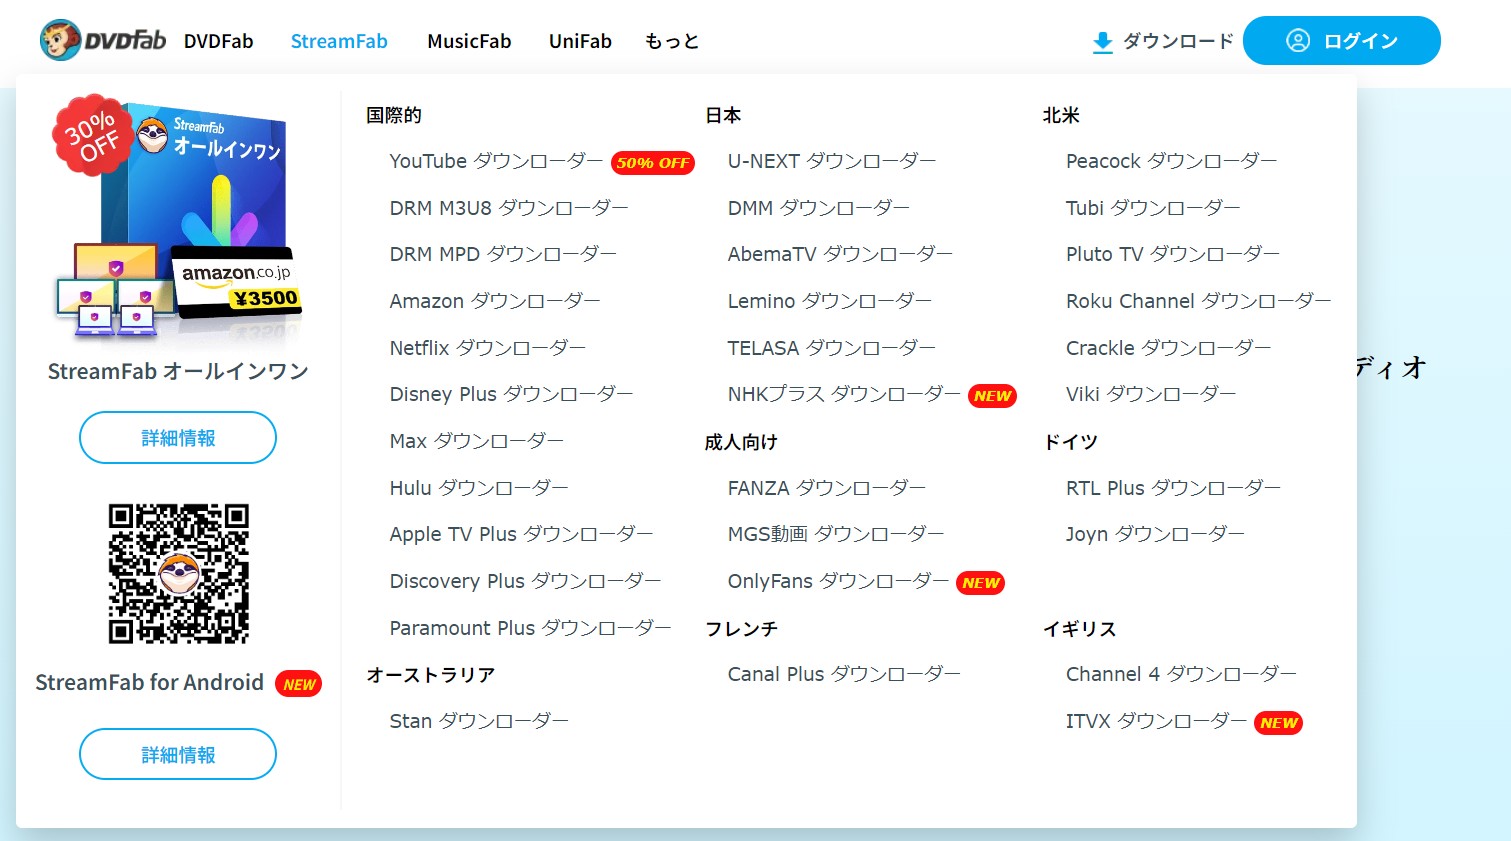Open FANZA ダウンローダー
The width and height of the screenshot is (1511, 841).
(x=827, y=488)
